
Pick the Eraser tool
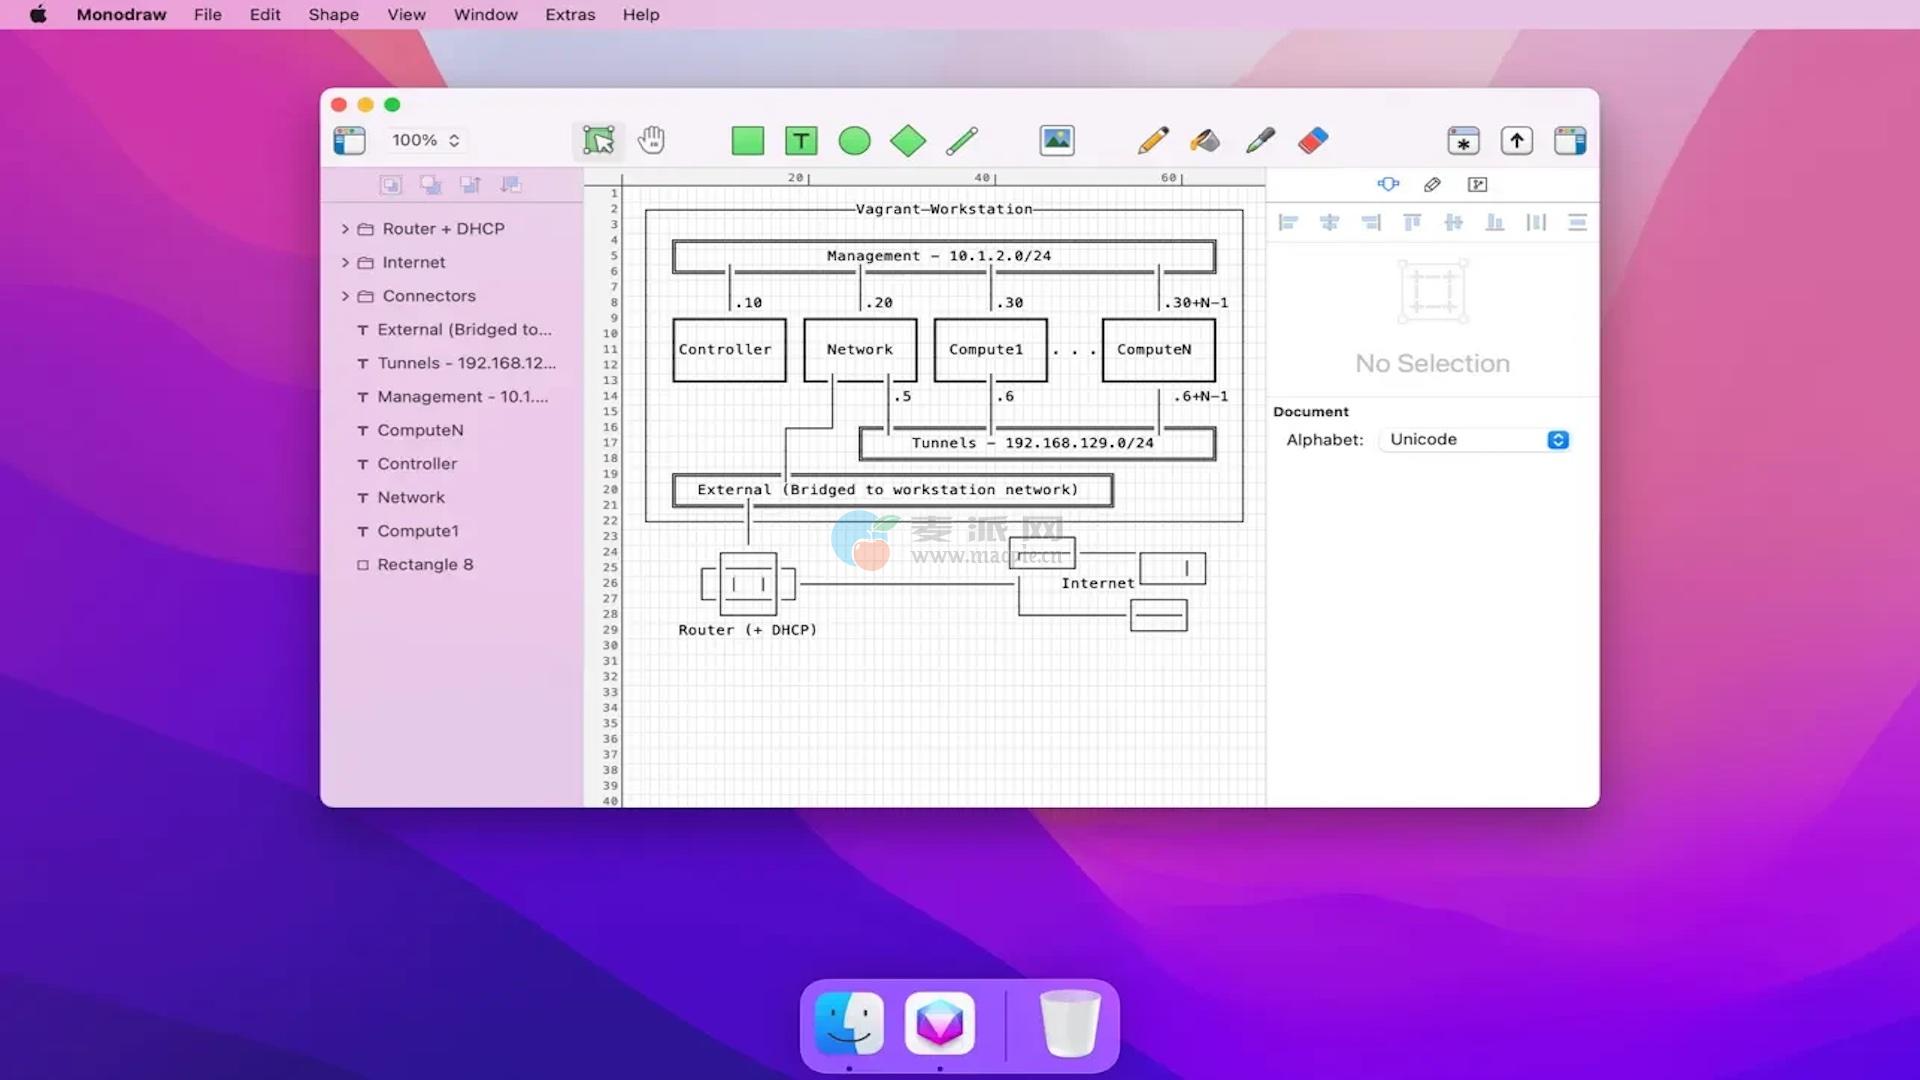pyautogui.click(x=1313, y=141)
